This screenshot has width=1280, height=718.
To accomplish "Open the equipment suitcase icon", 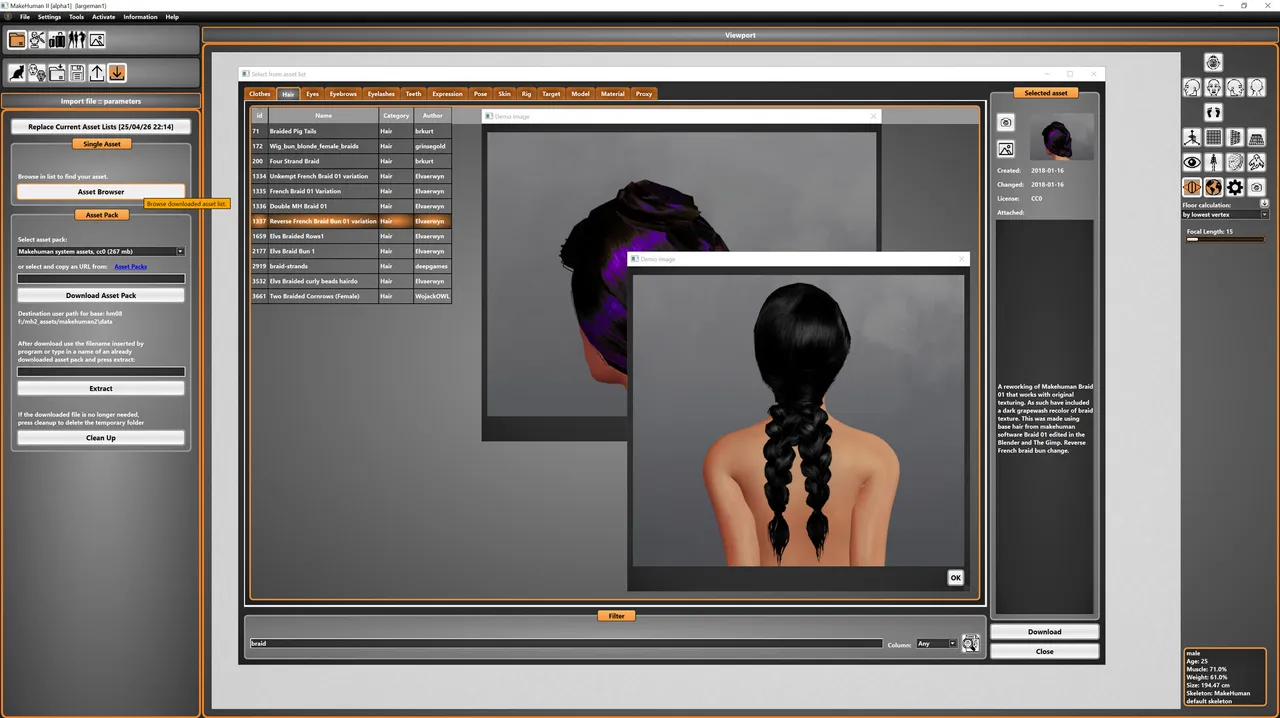I will 57,40.
